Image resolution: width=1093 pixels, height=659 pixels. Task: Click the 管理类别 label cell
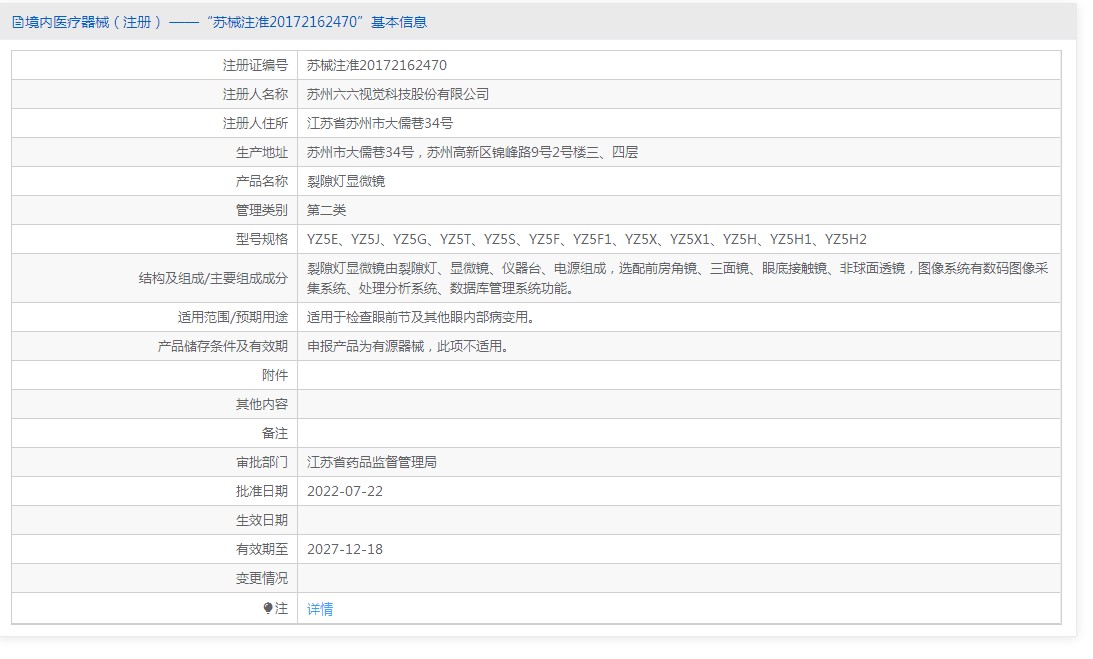coord(155,210)
